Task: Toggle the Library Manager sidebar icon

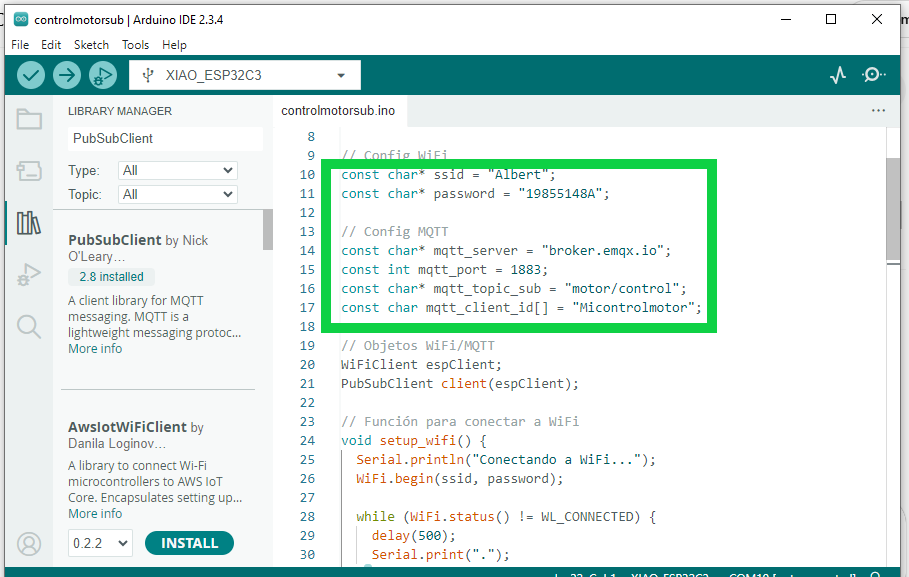Action: (x=29, y=223)
